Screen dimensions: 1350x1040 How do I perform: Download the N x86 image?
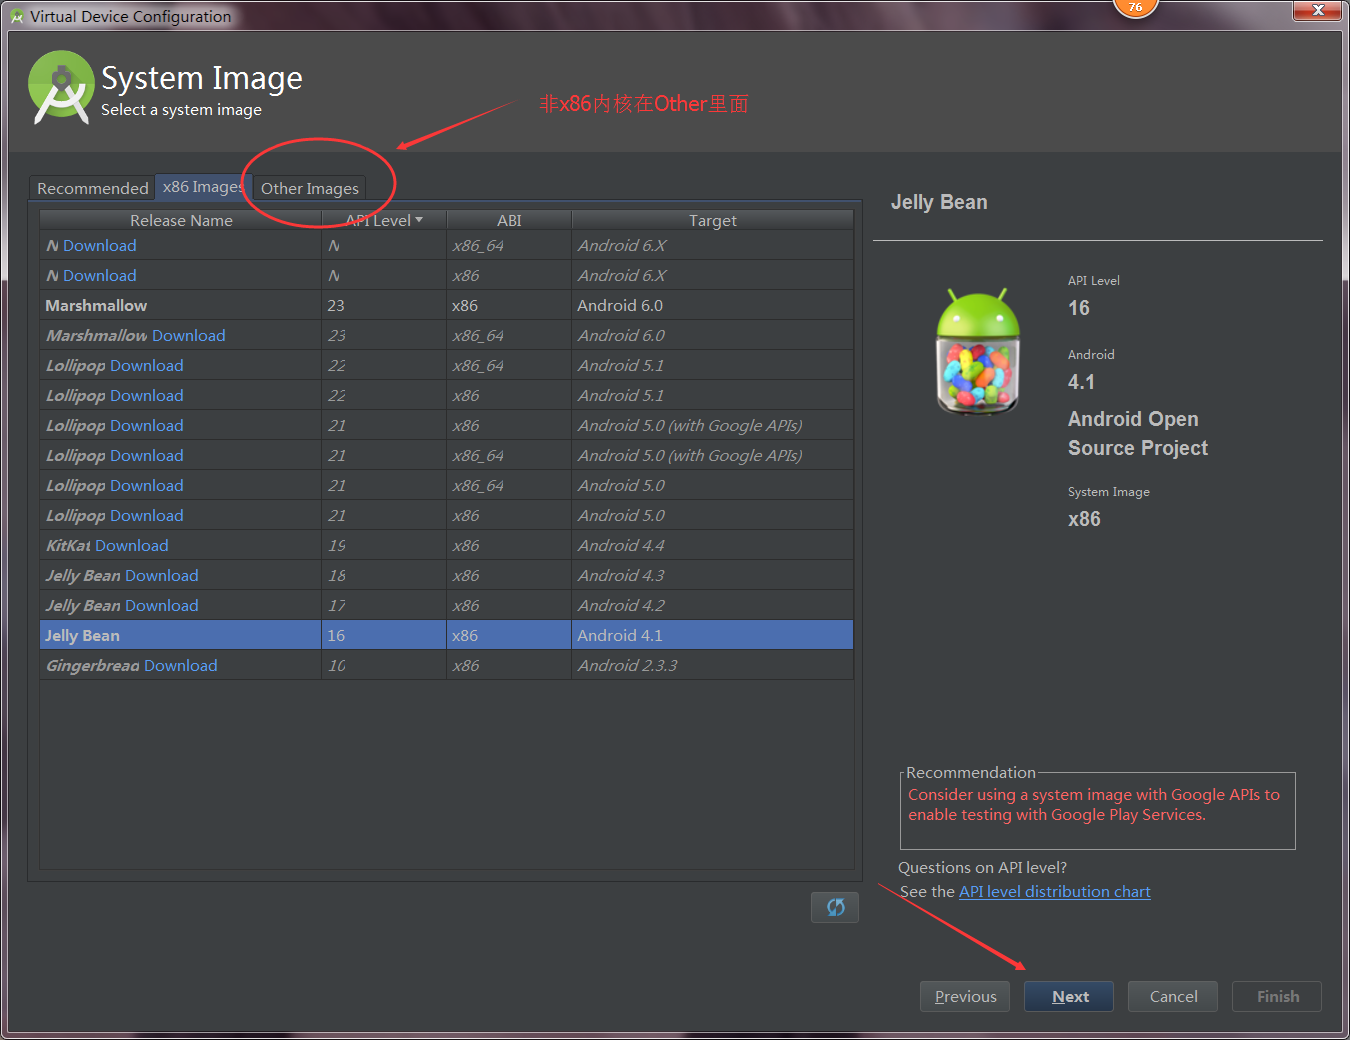tap(99, 275)
